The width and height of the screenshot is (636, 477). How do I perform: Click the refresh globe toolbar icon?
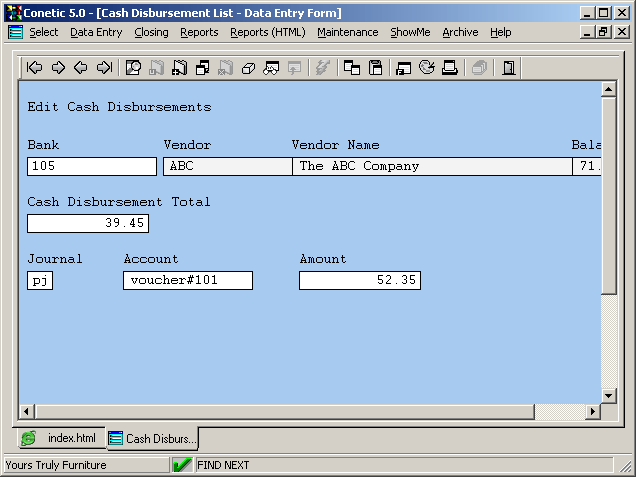[427, 68]
